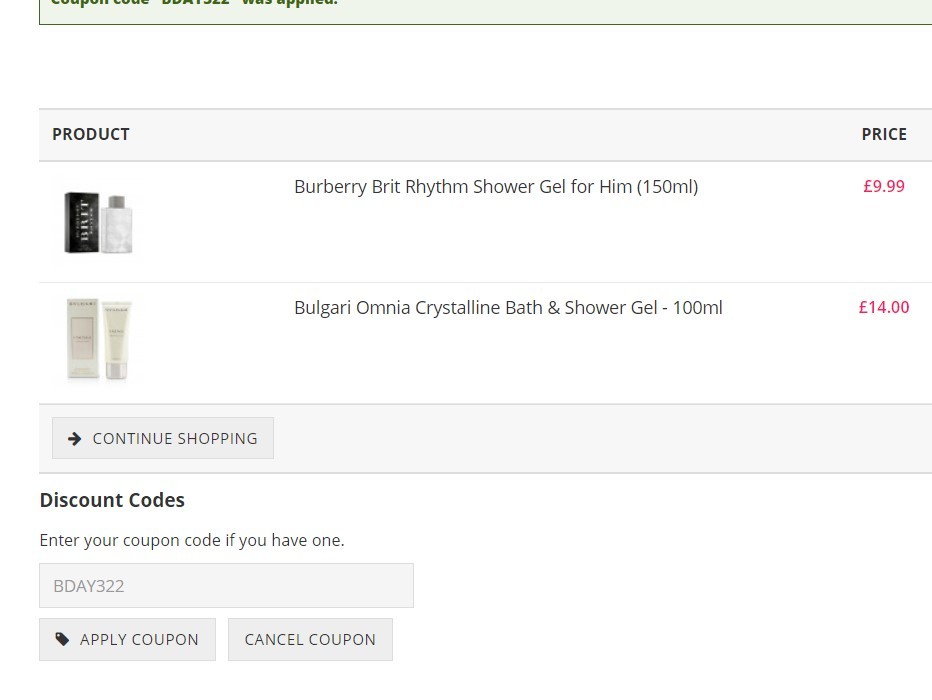932x700 pixels.
Task: Click the Continue Shopping button label
Action: (x=175, y=439)
